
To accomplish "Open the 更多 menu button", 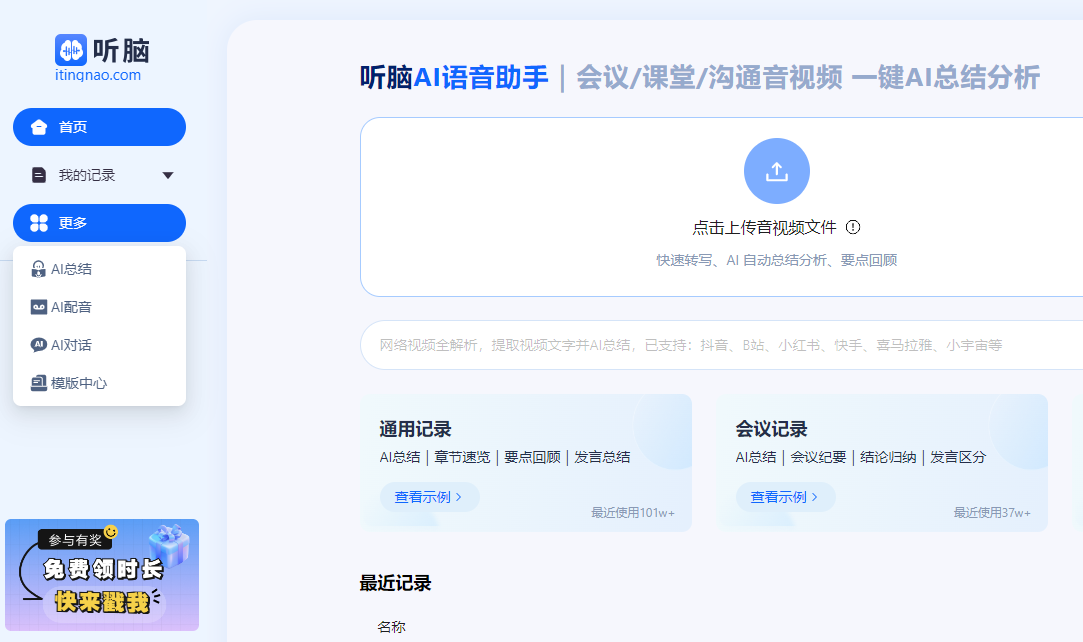I will tap(99, 223).
